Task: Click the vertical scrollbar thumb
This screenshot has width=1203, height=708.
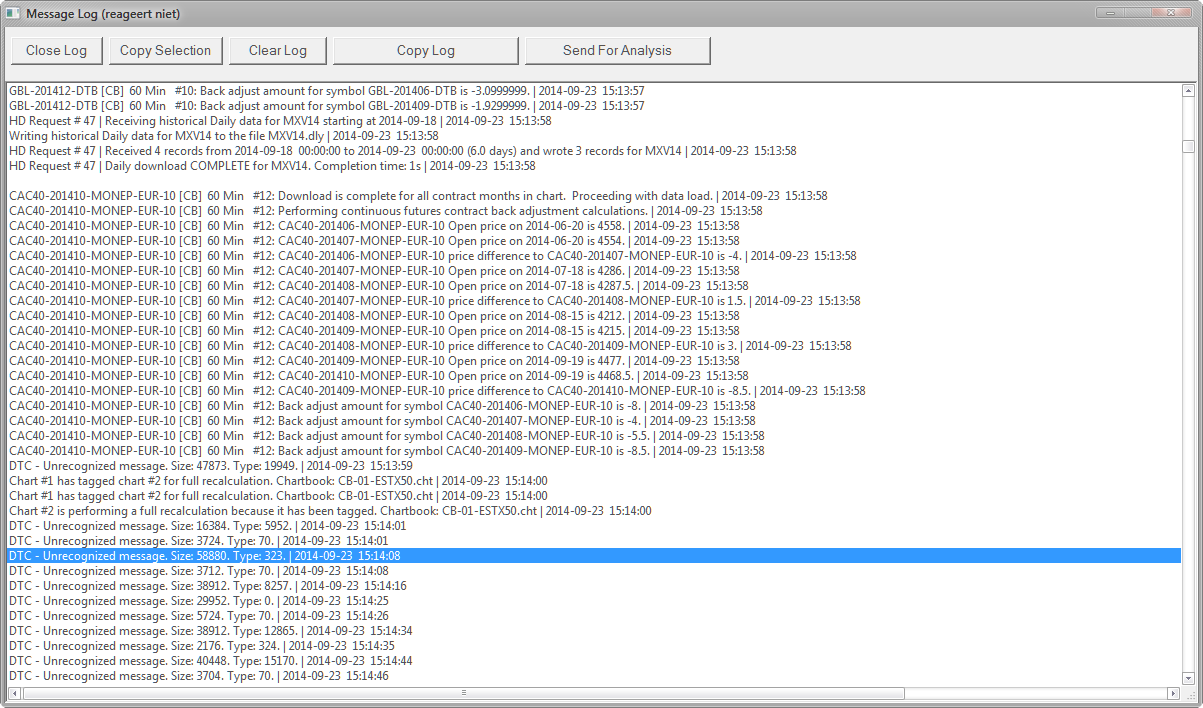Action: [x=1188, y=146]
